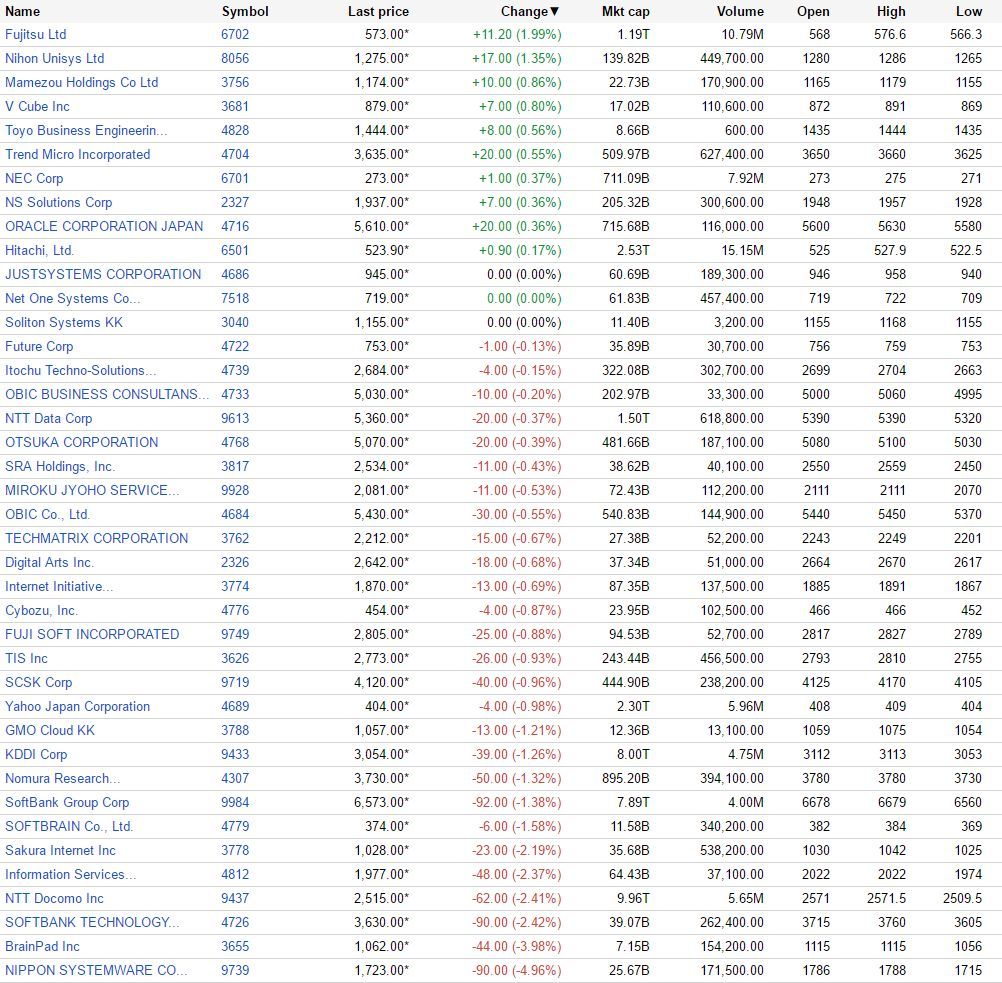Click the 8.00T market cap cell
This screenshot has height=983, width=1002.
[633, 754]
